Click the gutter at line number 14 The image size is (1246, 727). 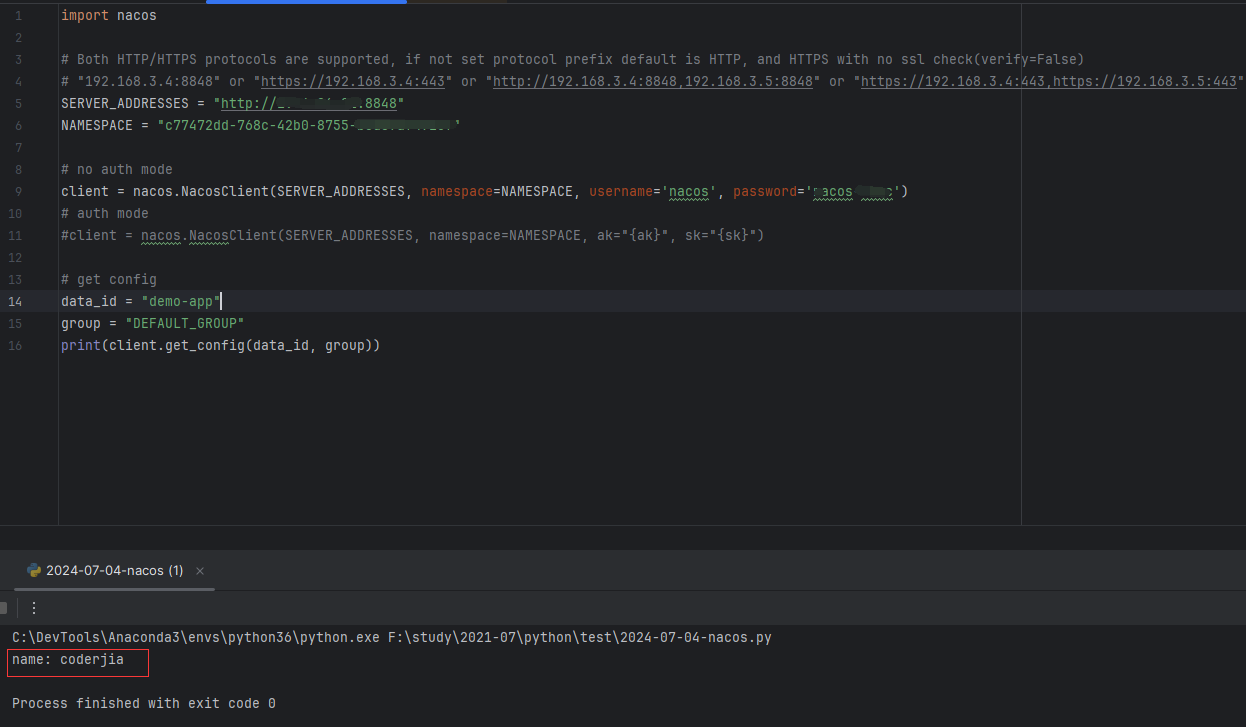click(x=15, y=301)
